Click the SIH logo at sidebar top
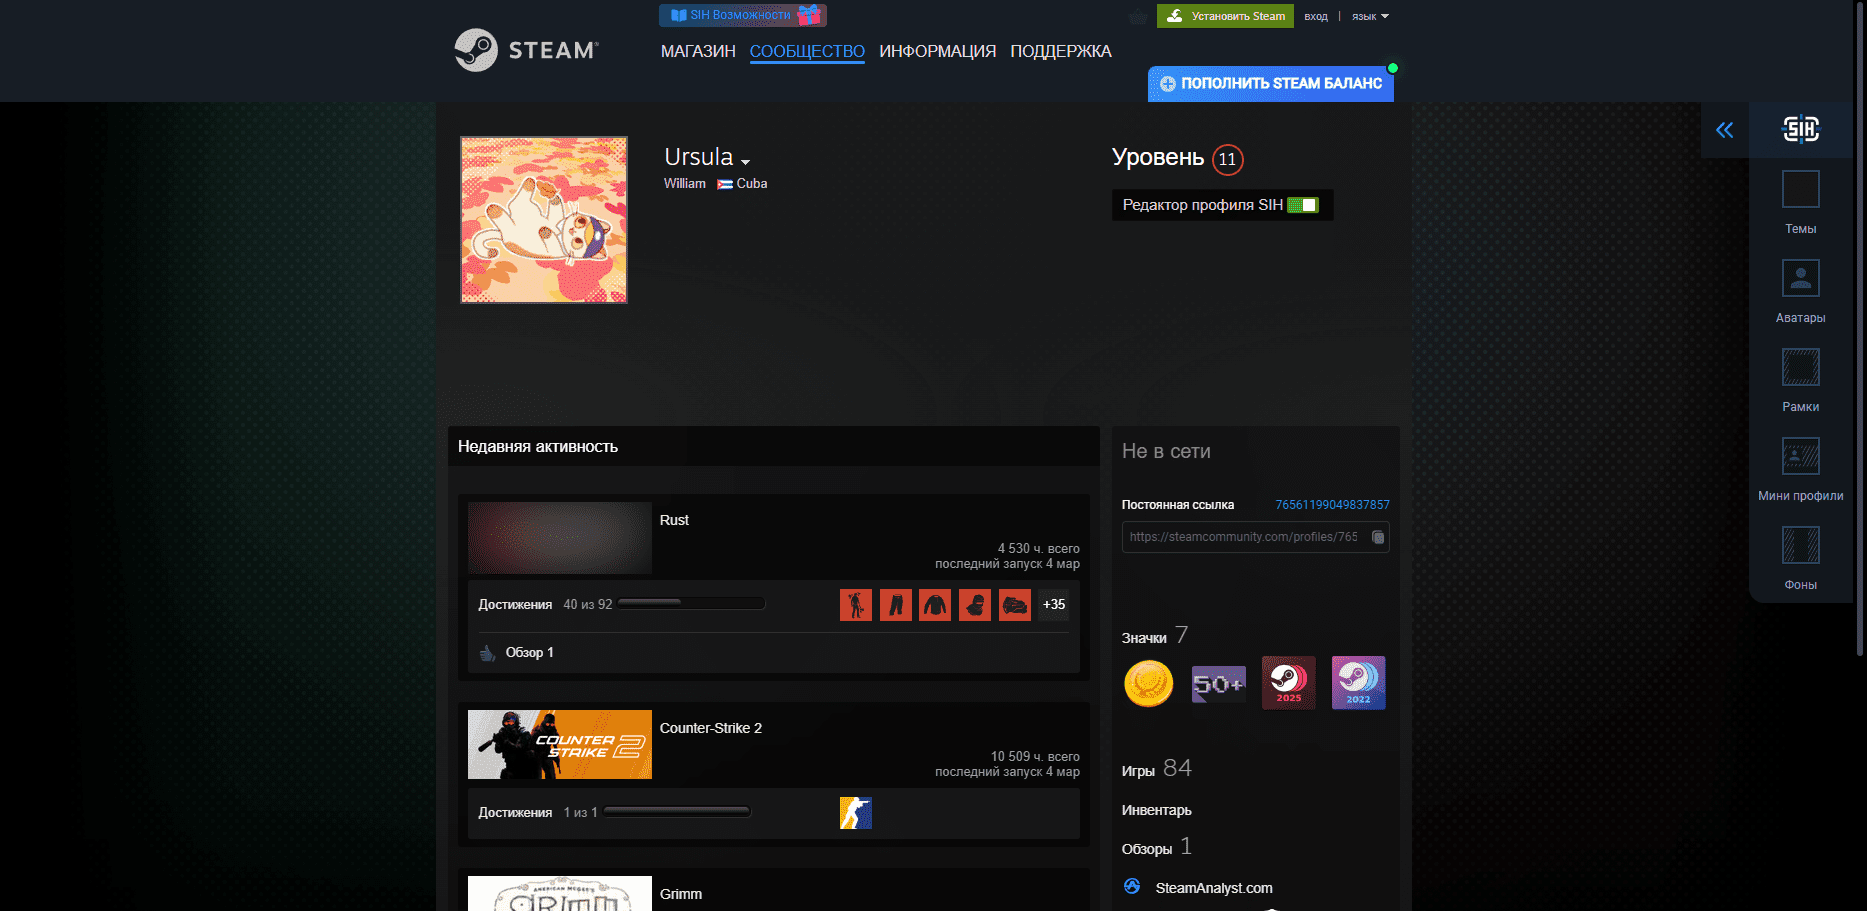The image size is (1867, 911). click(x=1800, y=129)
